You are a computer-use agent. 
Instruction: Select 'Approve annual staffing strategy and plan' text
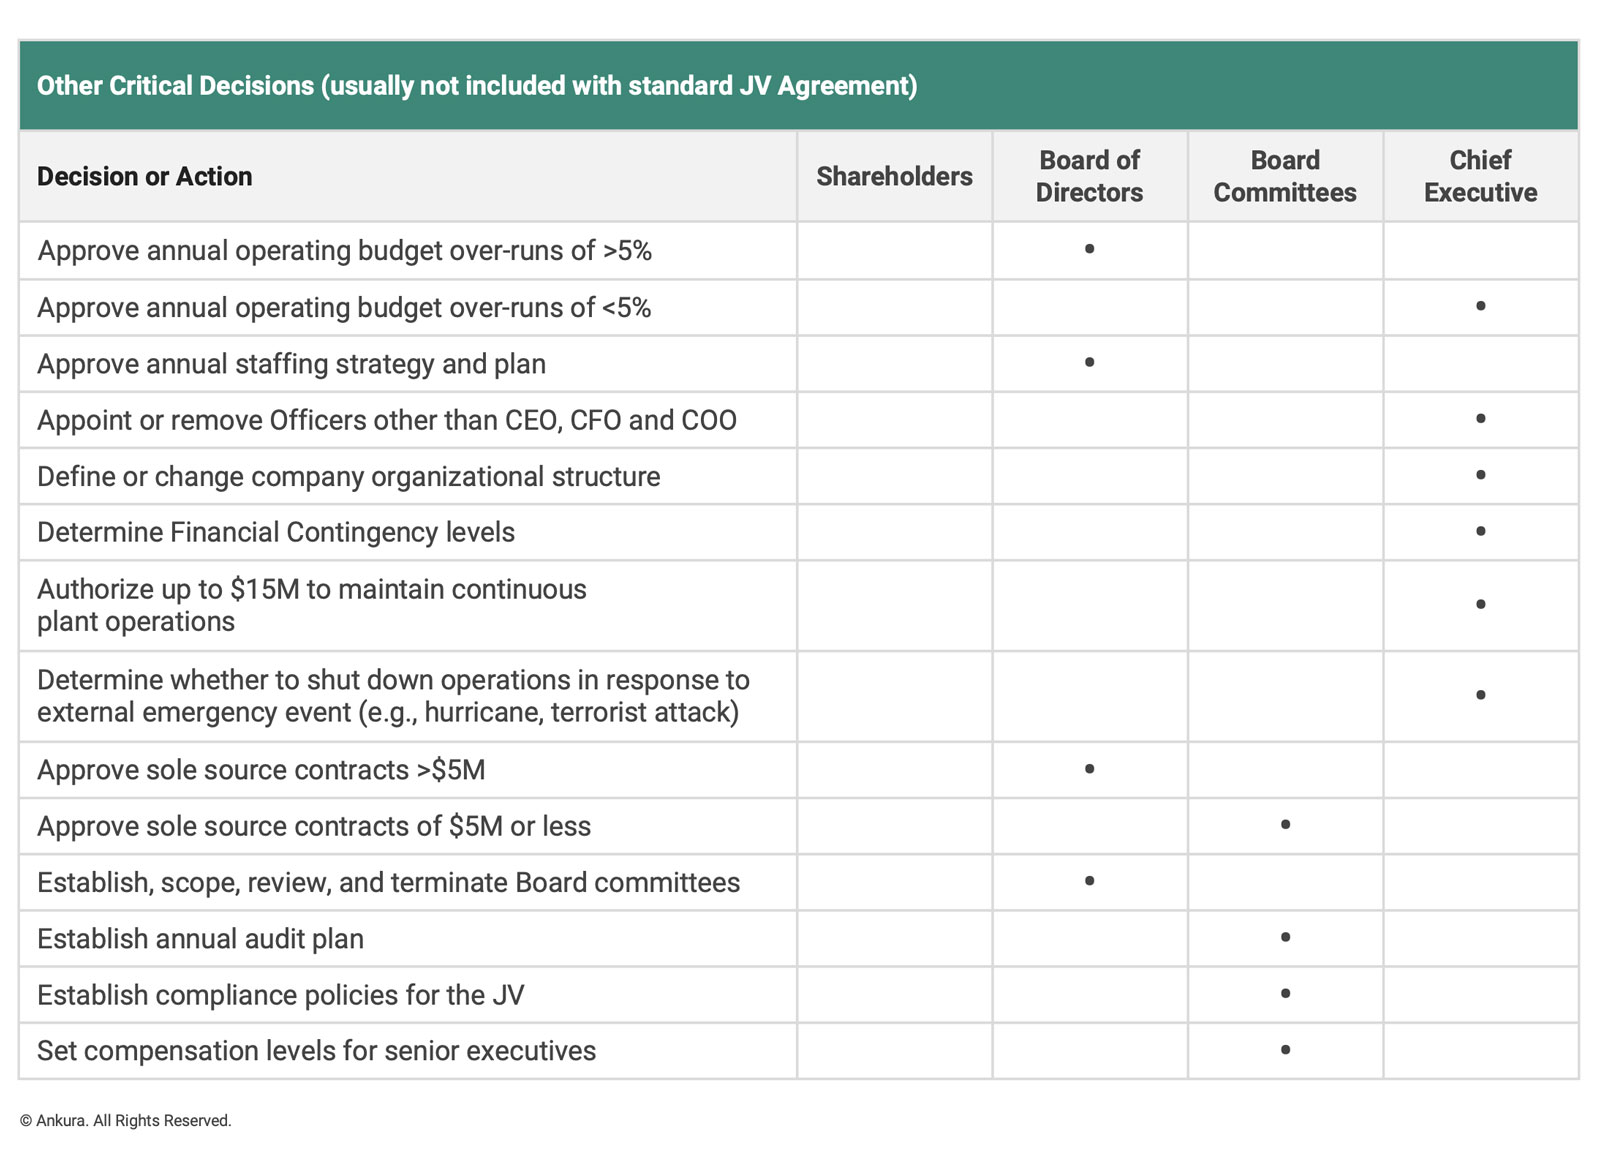[x=292, y=364]
